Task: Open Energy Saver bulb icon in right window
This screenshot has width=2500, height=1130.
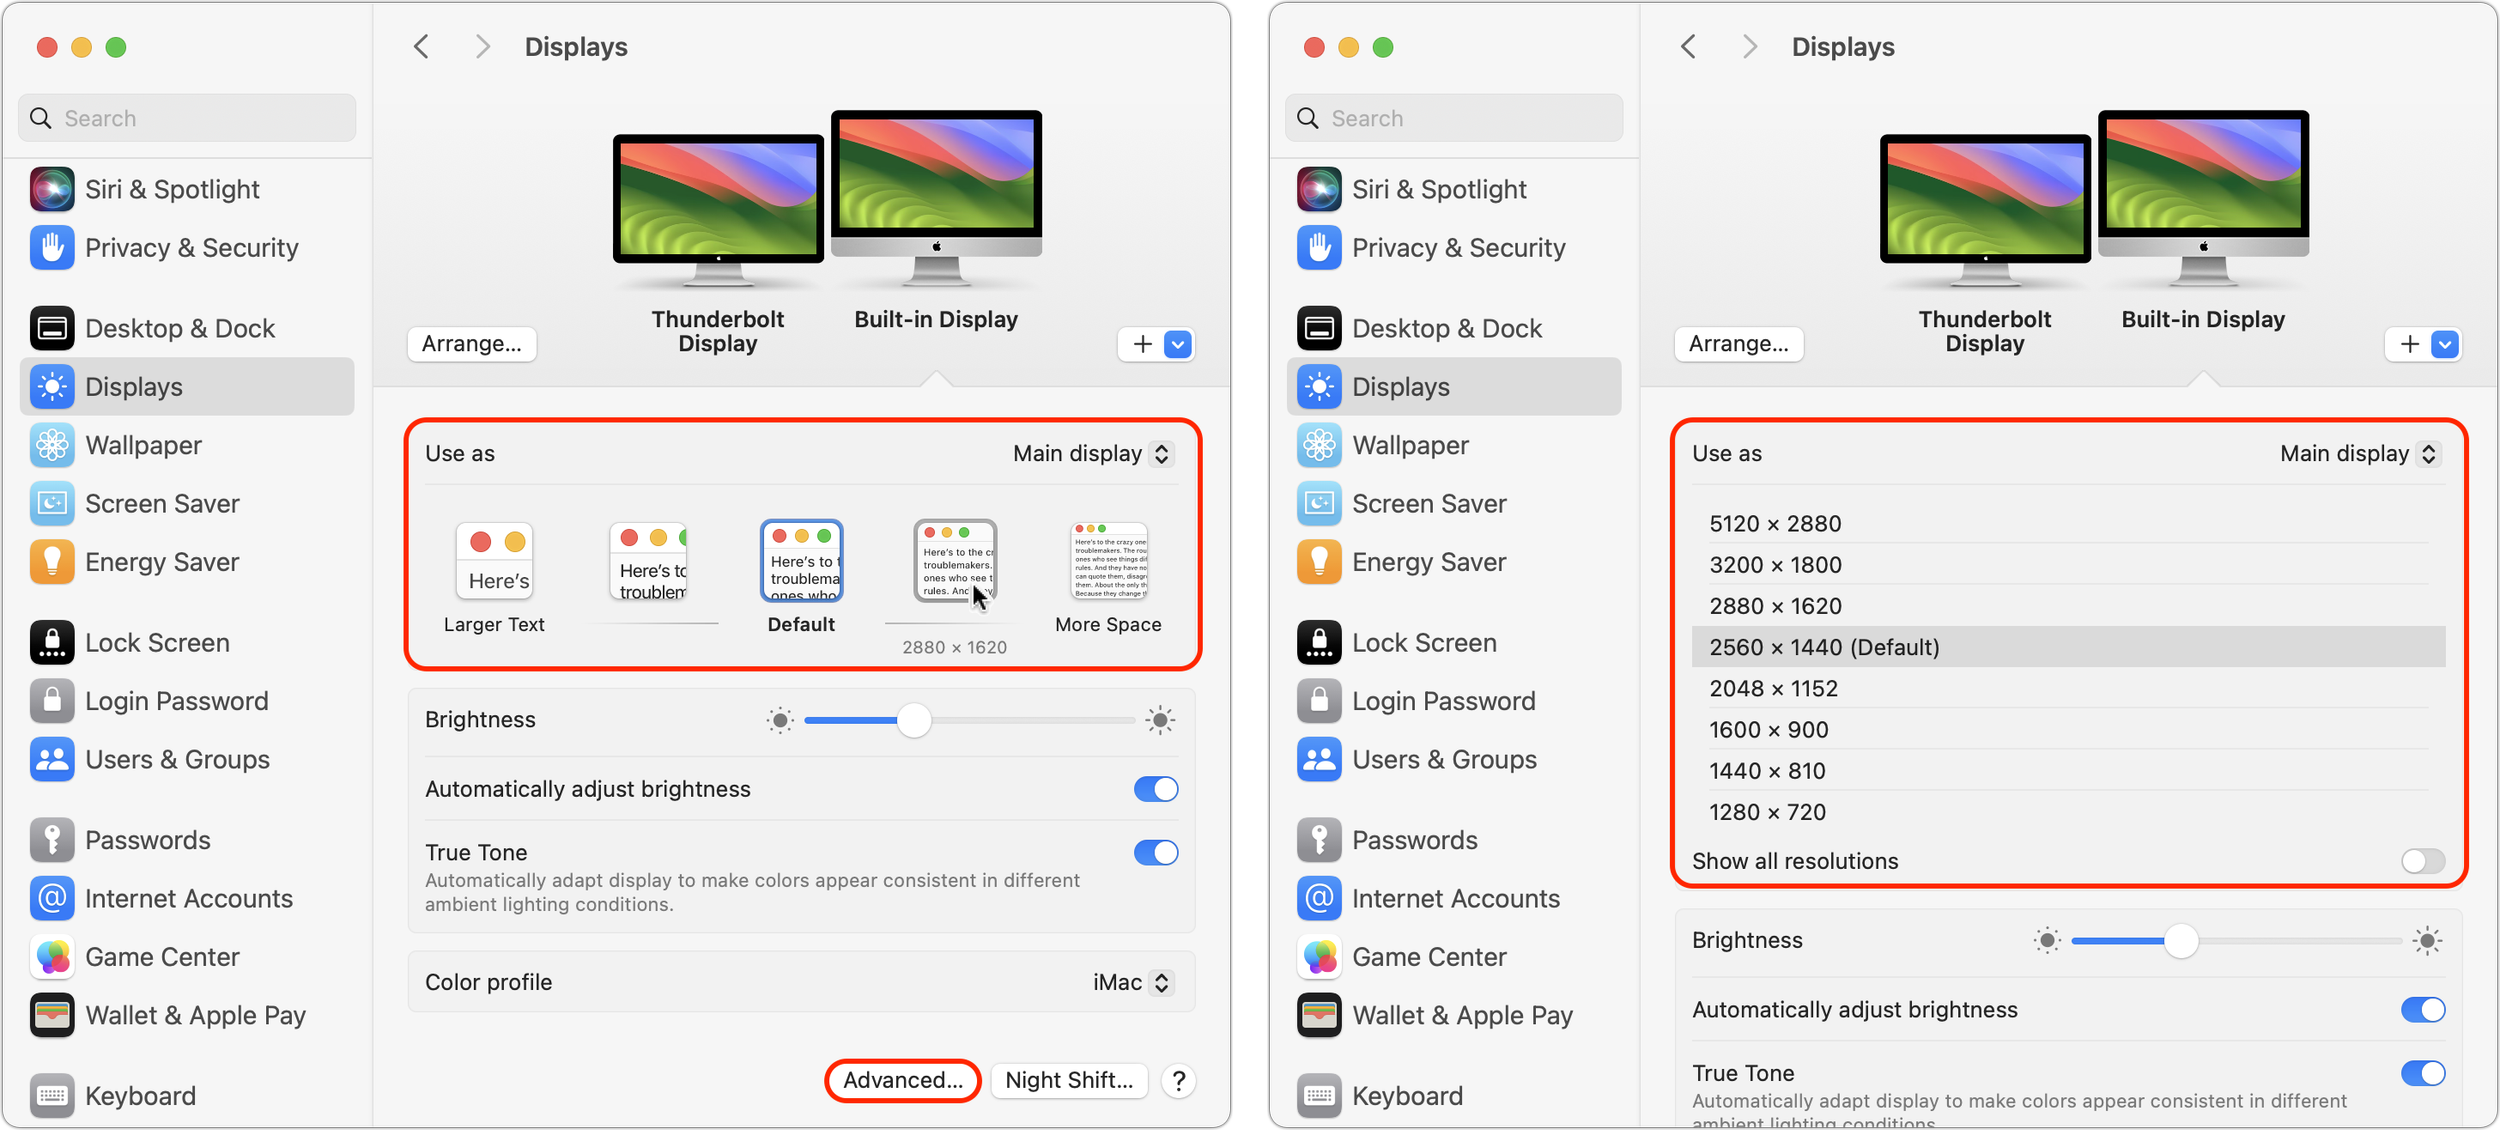Action: pos(1319,562)
